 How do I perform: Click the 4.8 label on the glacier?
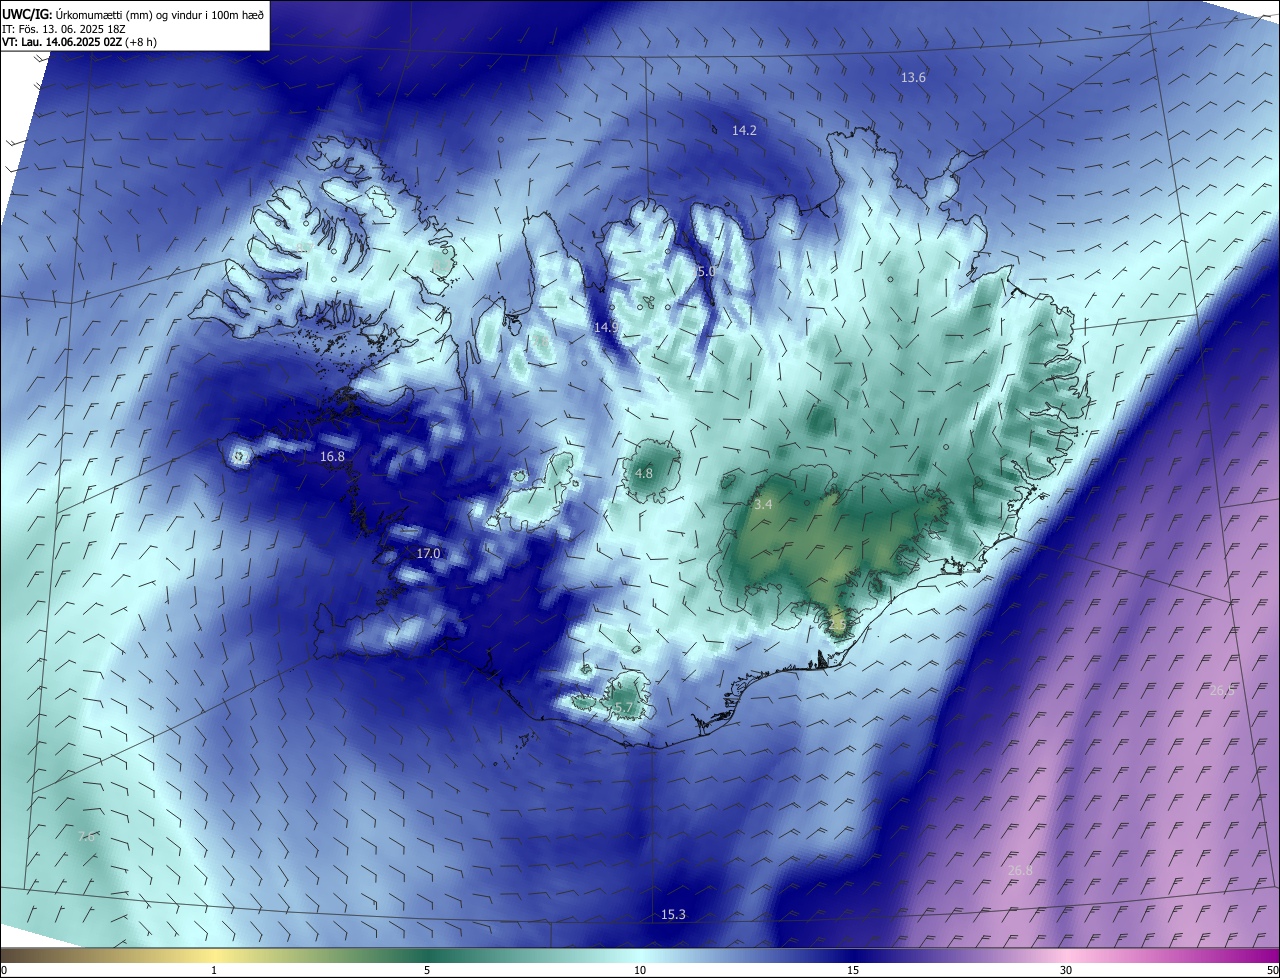click(644, 474)
